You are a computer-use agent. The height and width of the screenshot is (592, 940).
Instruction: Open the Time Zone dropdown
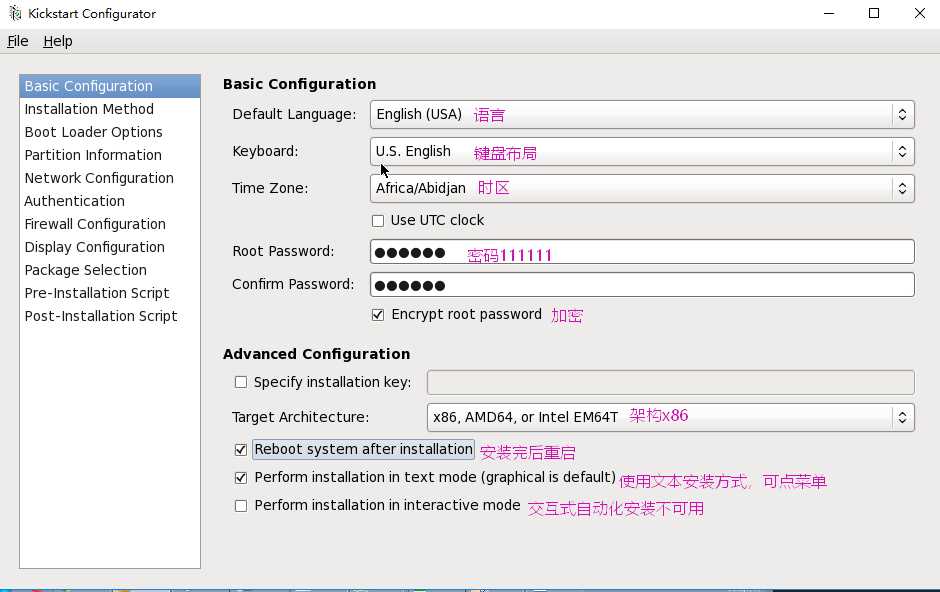pos(642,189)
